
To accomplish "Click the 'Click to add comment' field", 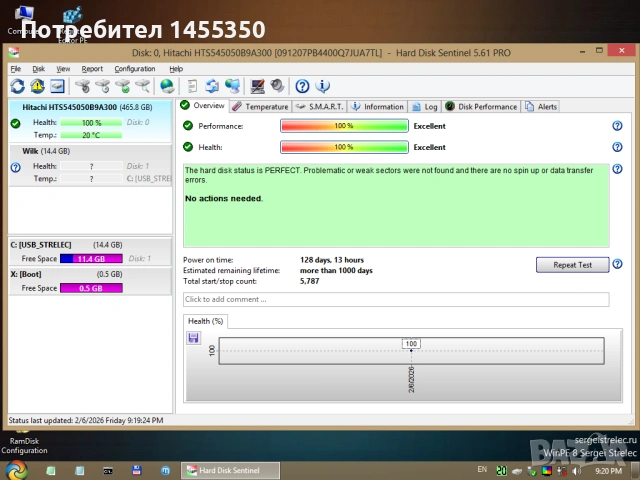I will click(x=396, y=299).
